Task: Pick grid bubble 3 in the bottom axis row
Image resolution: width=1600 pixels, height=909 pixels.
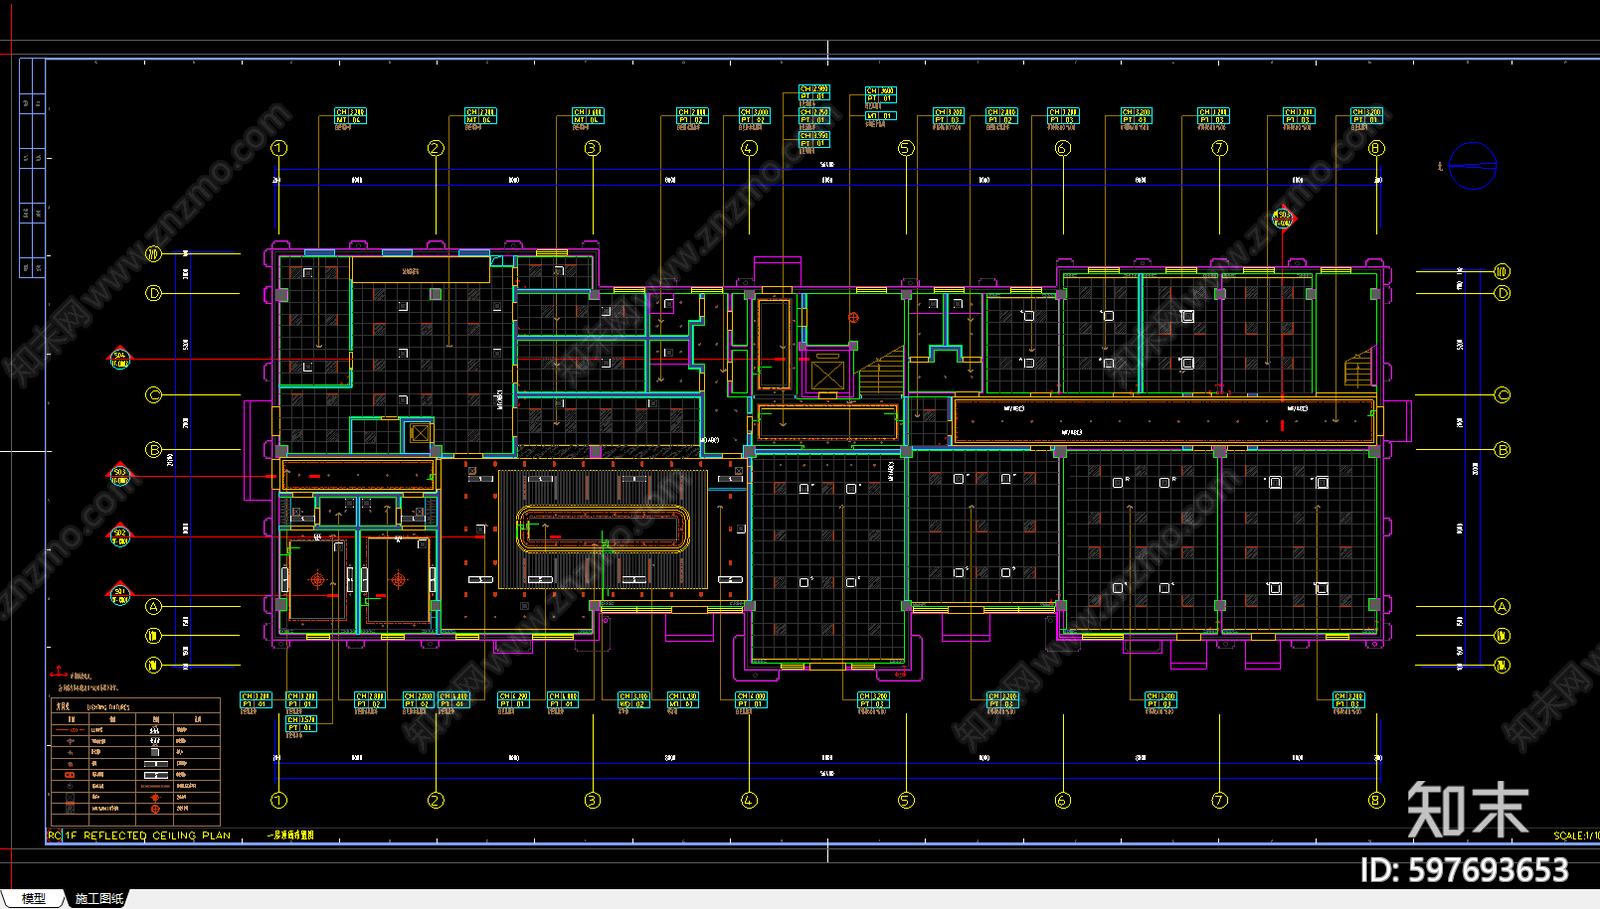Action: [593, 800]
